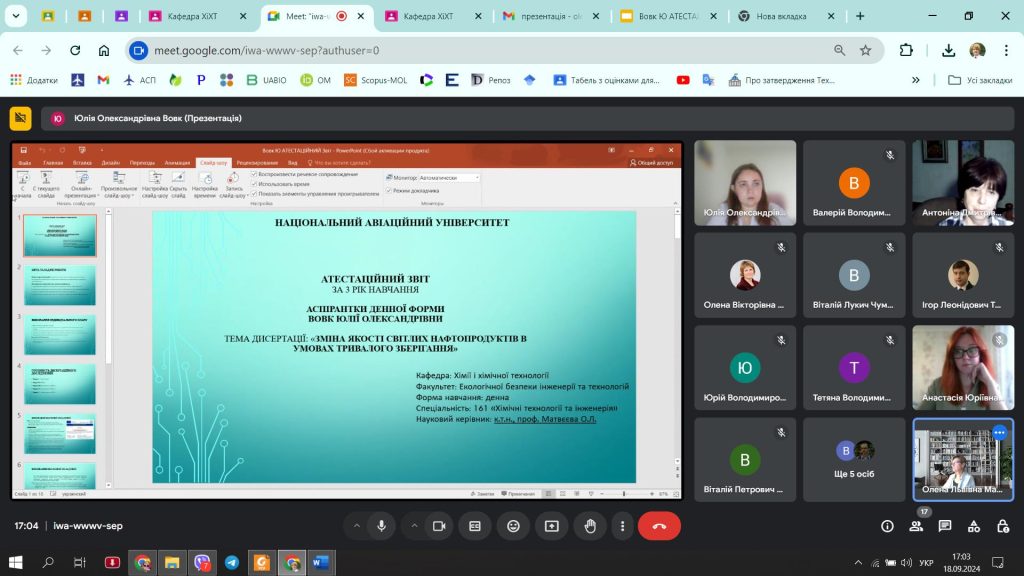
Task: Expand the camera video settings chevron
Action: pyautogui.click(x=414, y=526)
